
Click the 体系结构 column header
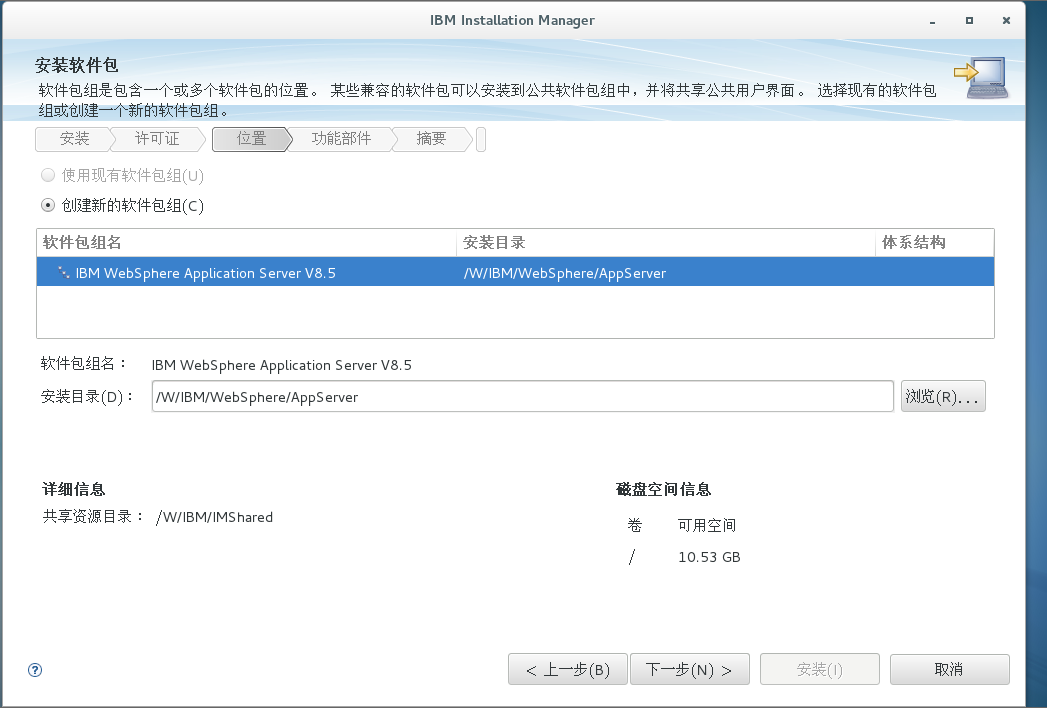coord(908,243)
